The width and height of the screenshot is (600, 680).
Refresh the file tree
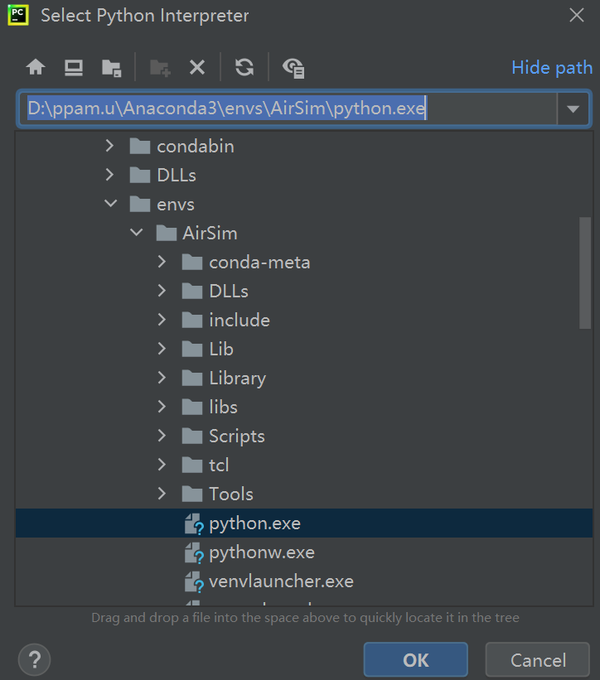click(244, 67)
